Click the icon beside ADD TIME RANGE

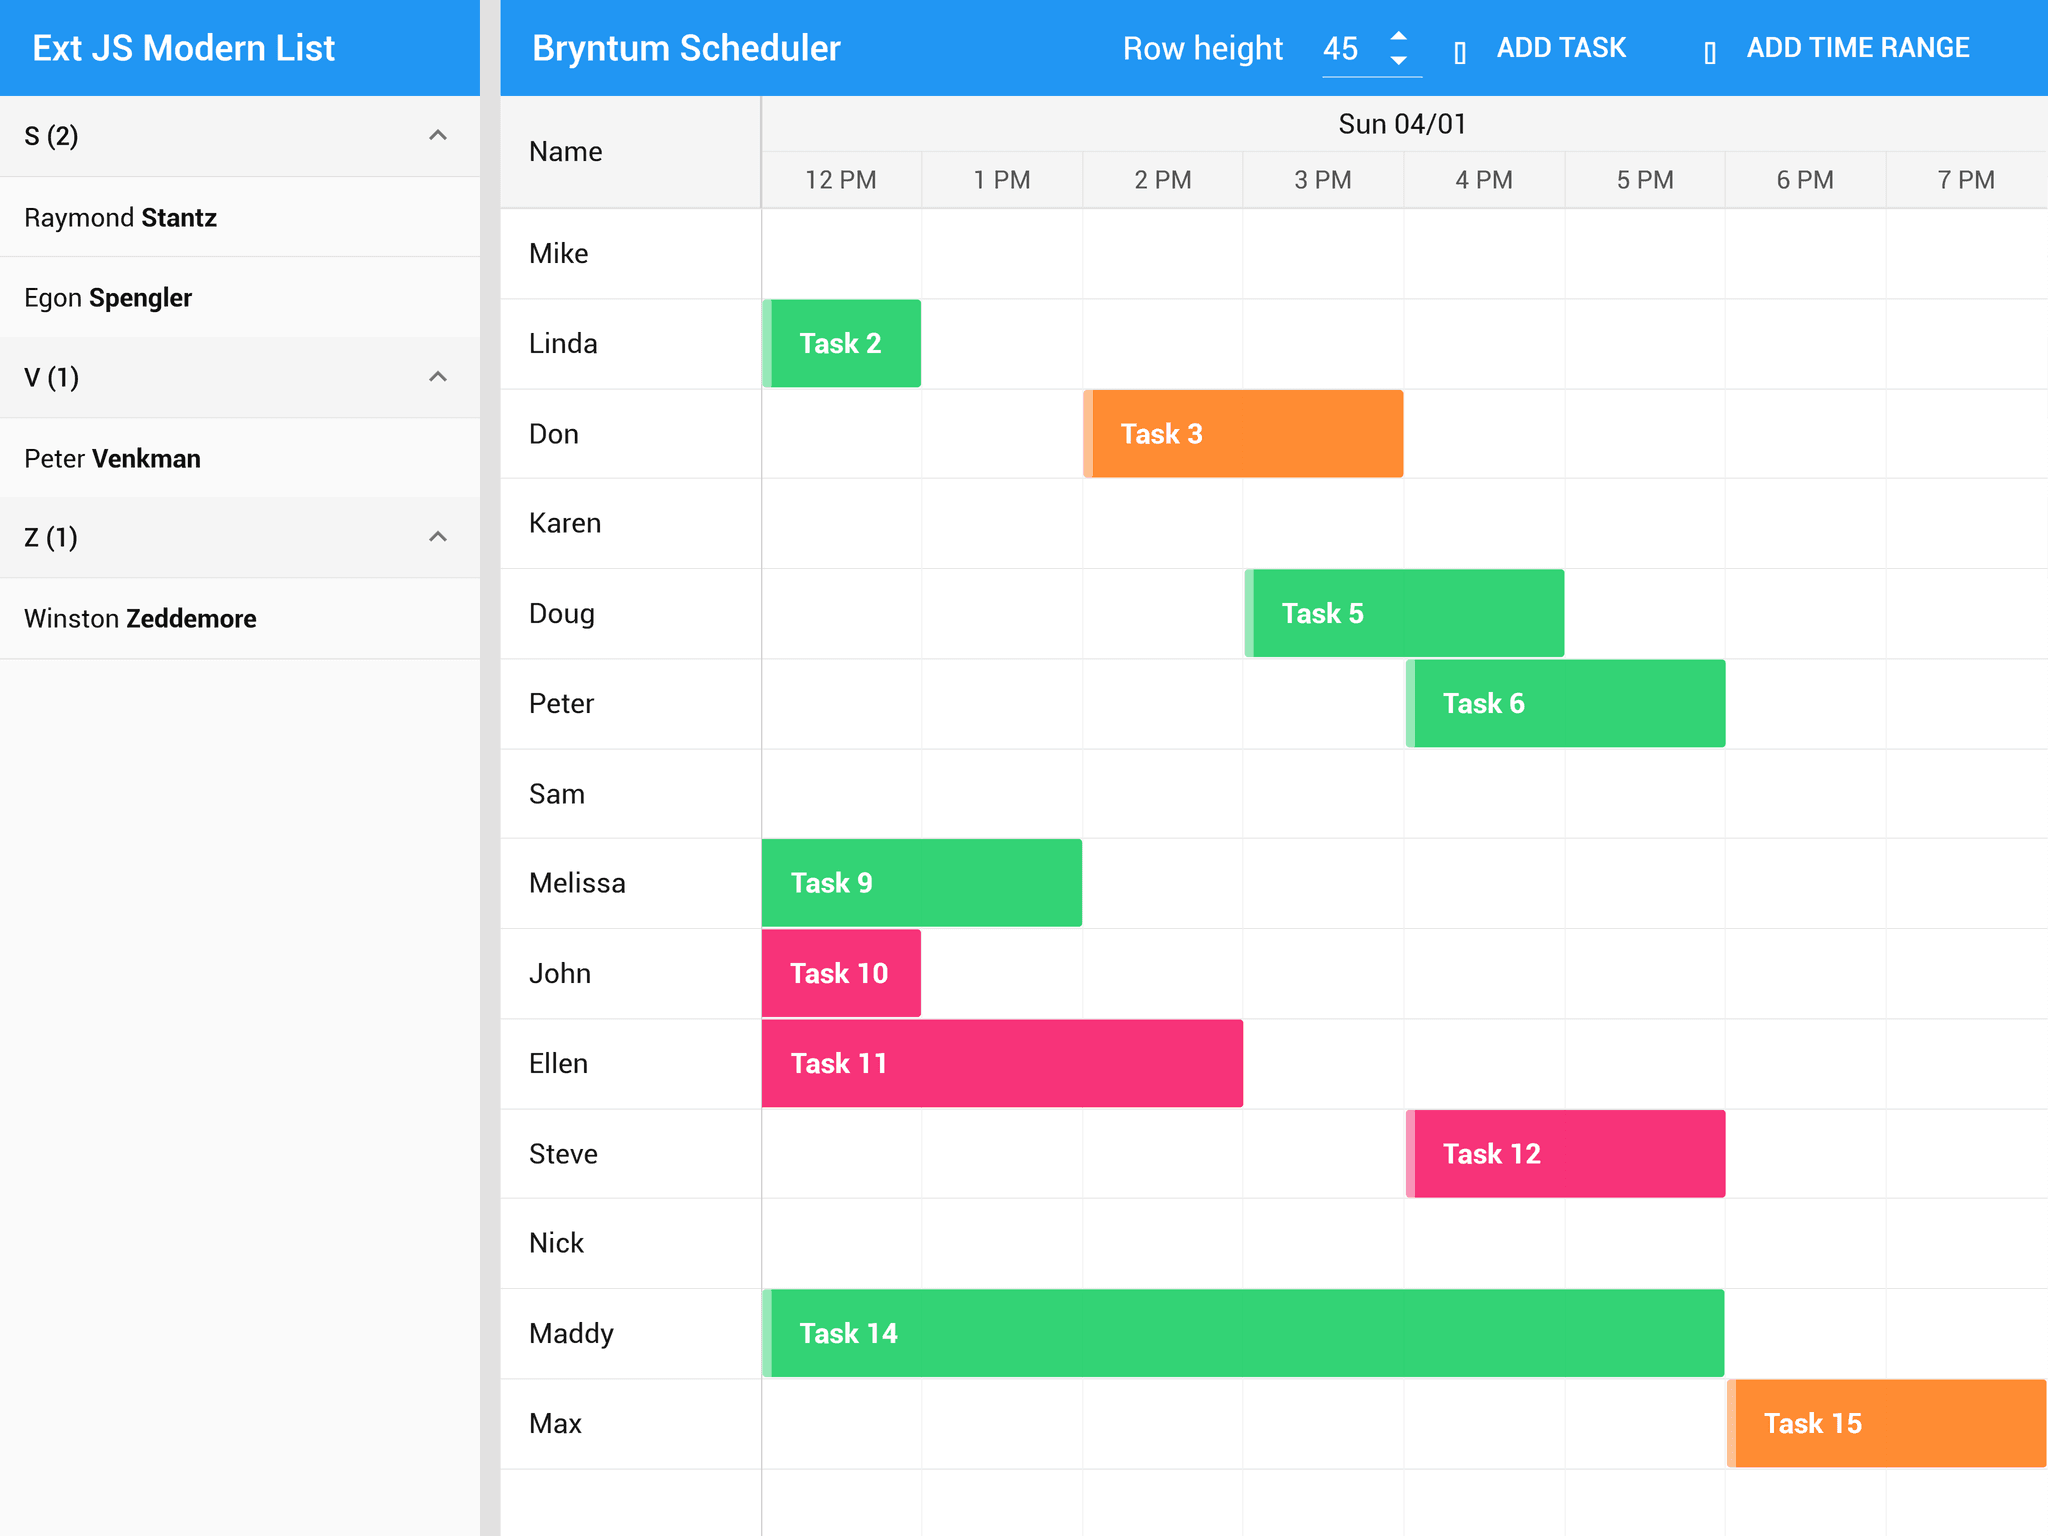(x=1708, y=48)
